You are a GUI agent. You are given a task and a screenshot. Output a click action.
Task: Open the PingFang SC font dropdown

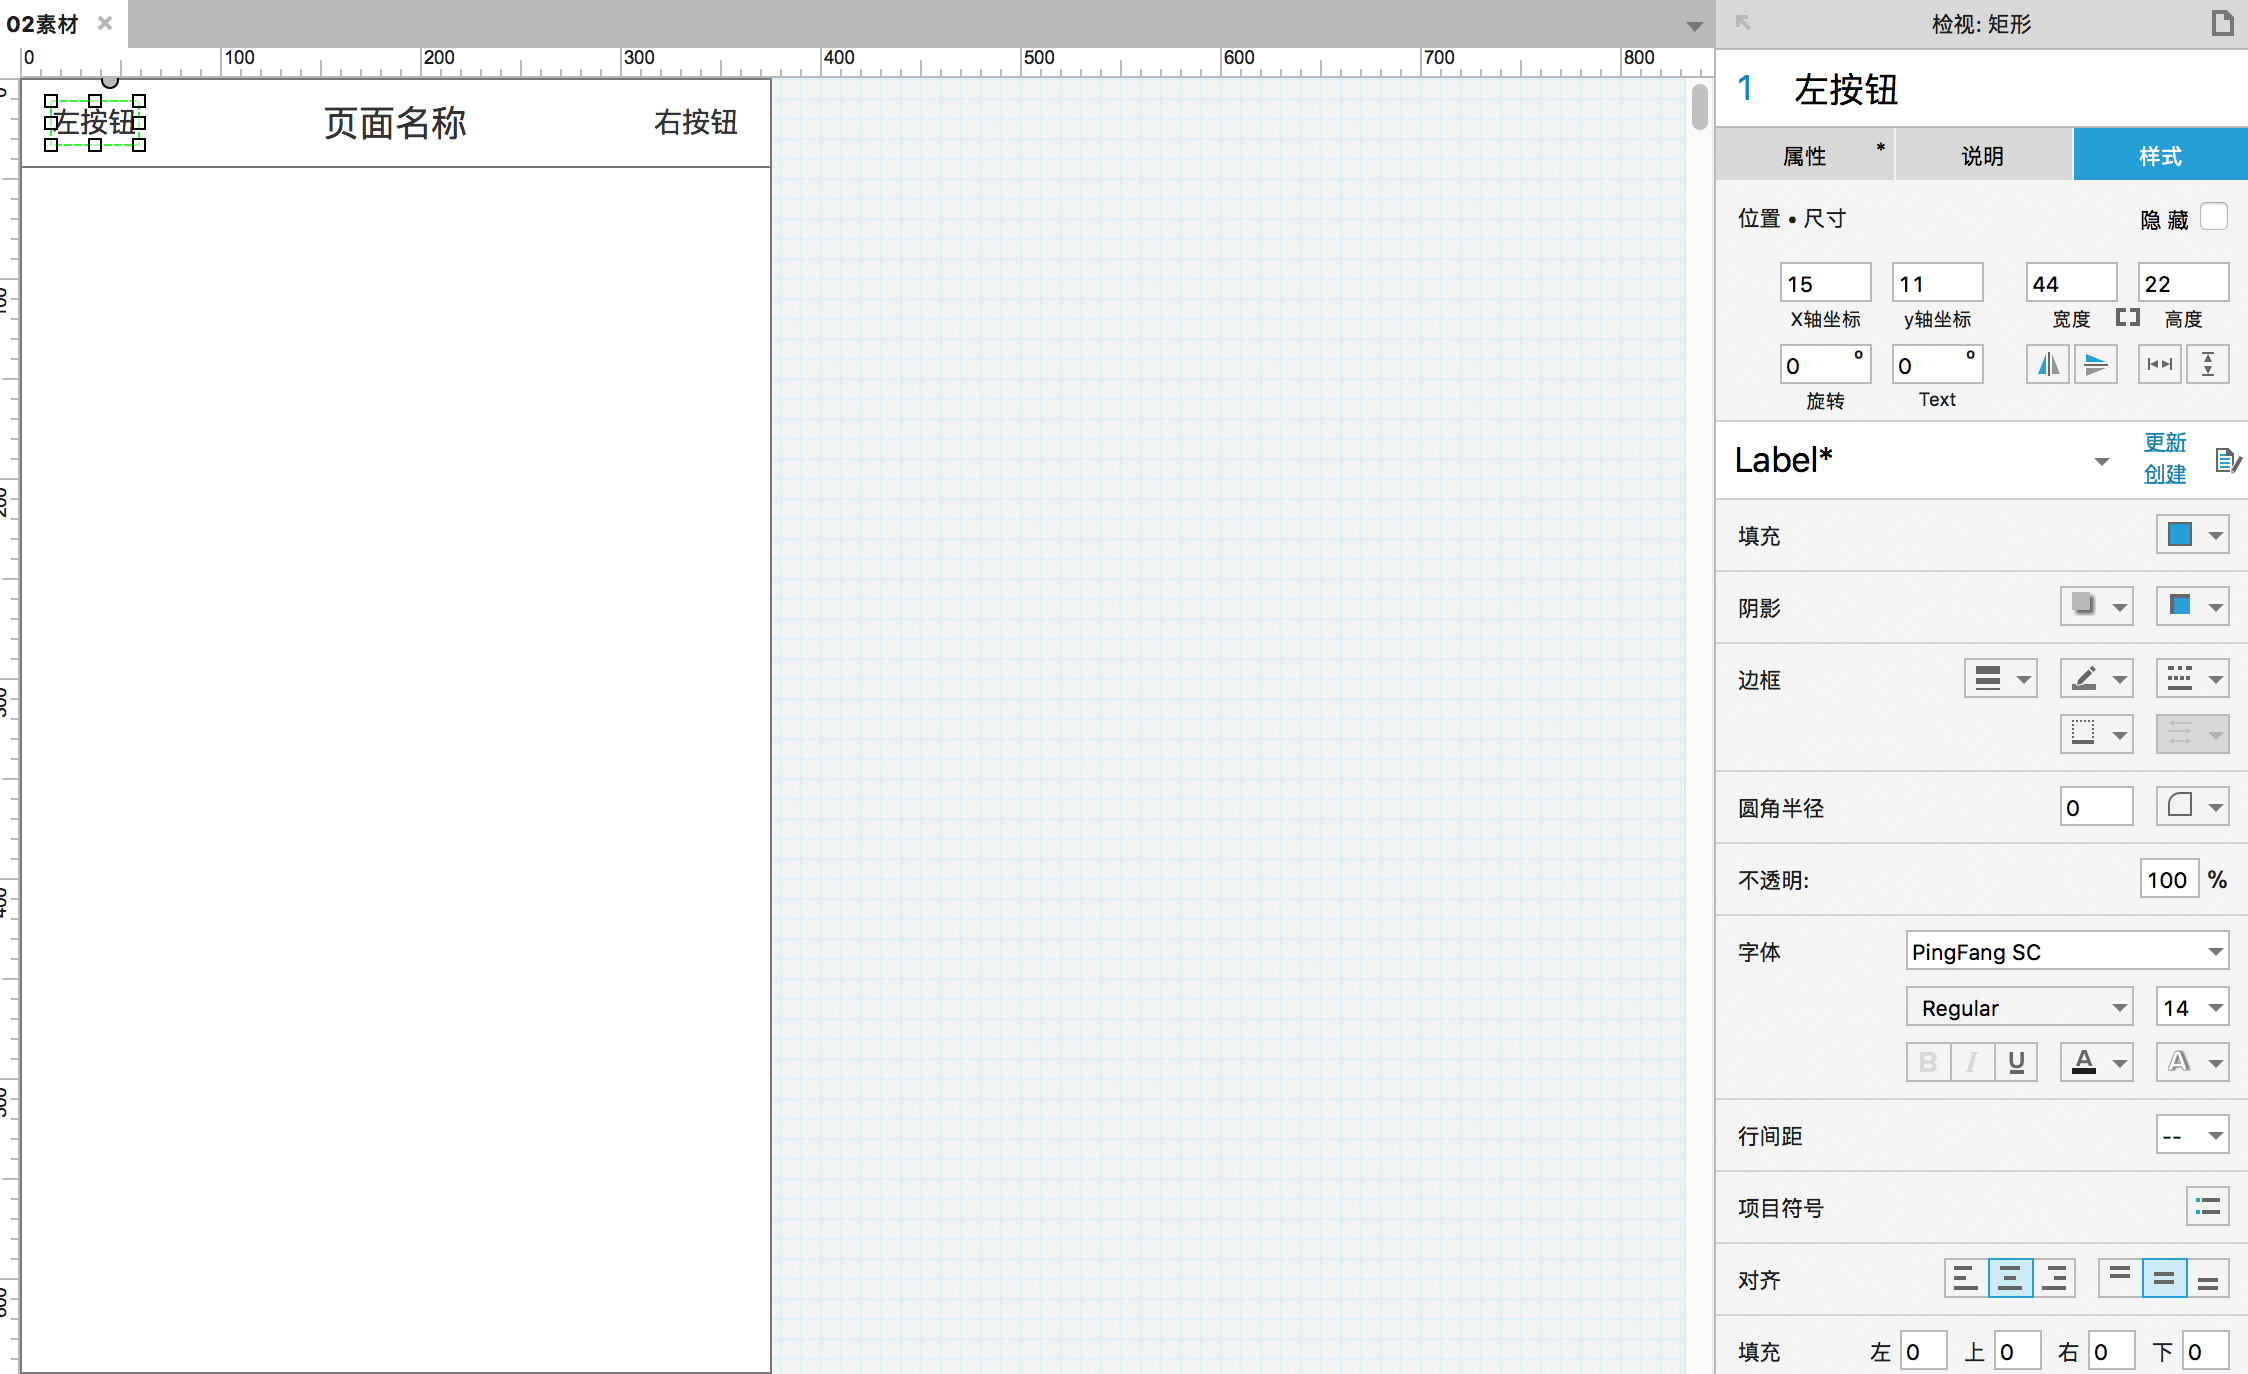click(2068, 951)
